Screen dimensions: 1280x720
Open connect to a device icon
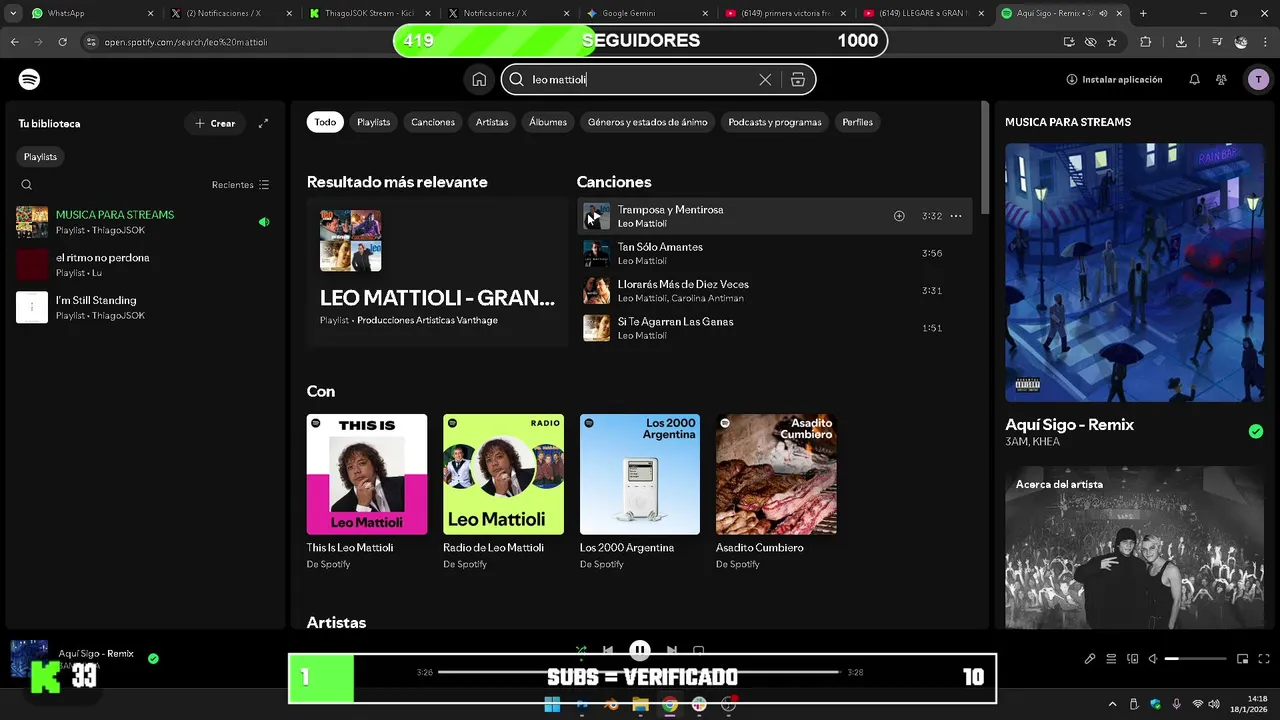[x=1132, y=659]
